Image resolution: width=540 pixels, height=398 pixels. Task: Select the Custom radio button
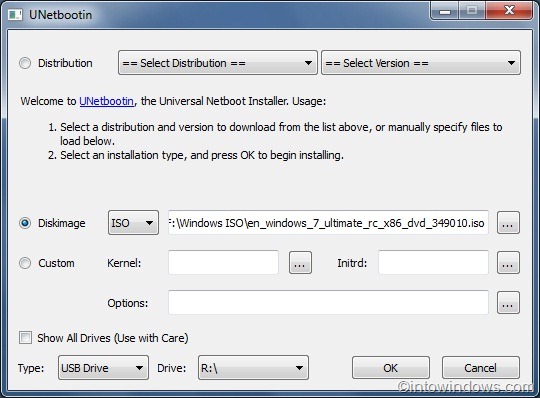[25, 263]
